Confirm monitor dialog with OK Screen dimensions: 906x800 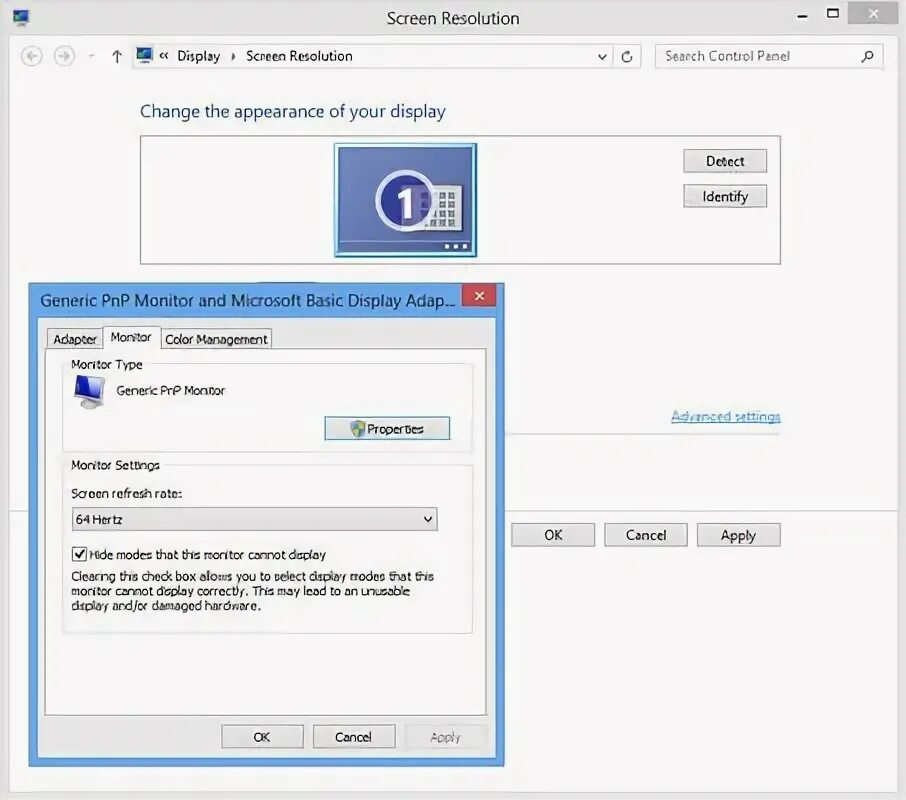point(262,737)
